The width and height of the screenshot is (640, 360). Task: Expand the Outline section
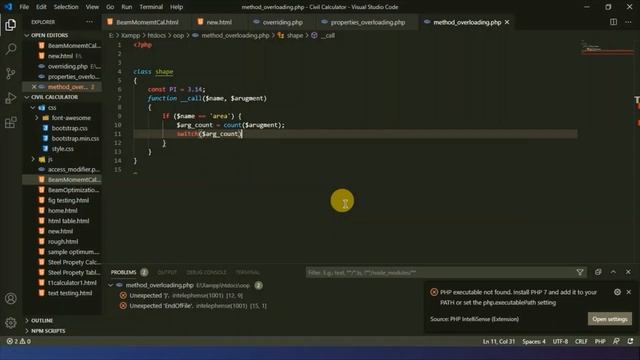tap(27, 320)
